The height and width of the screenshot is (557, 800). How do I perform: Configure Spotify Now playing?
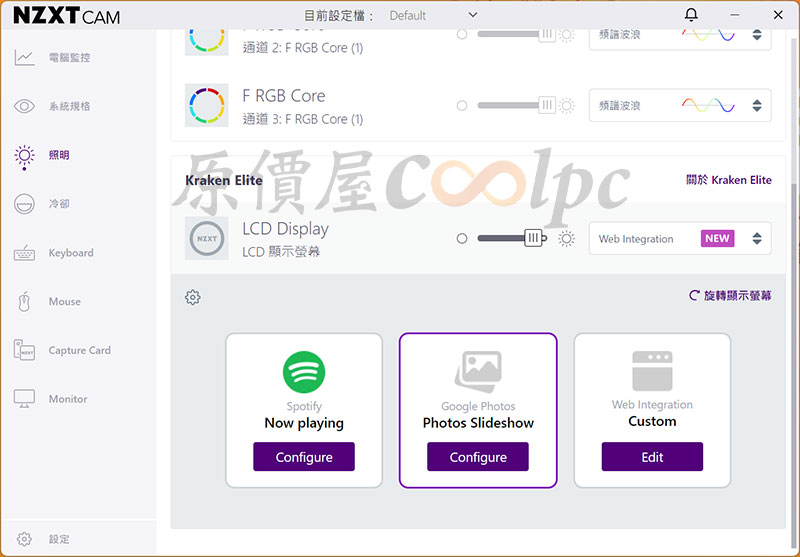click(304, 457)
